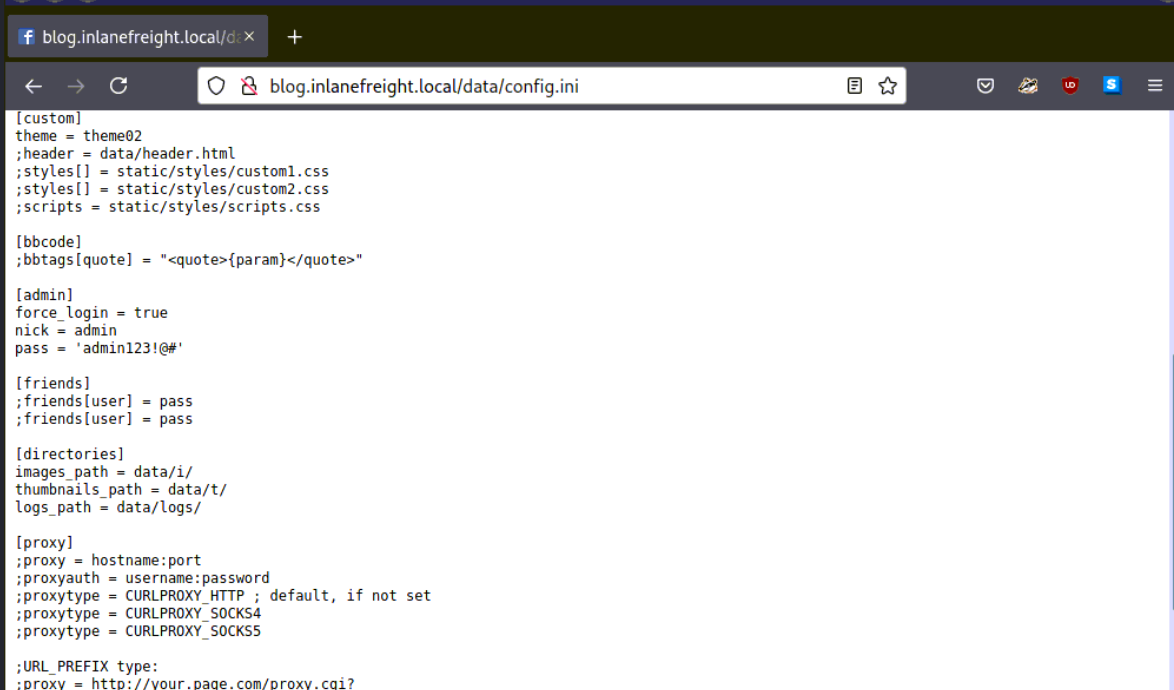Click the tab's favicon
This screenshot has height=690, width=1174.
coord(26,37)
